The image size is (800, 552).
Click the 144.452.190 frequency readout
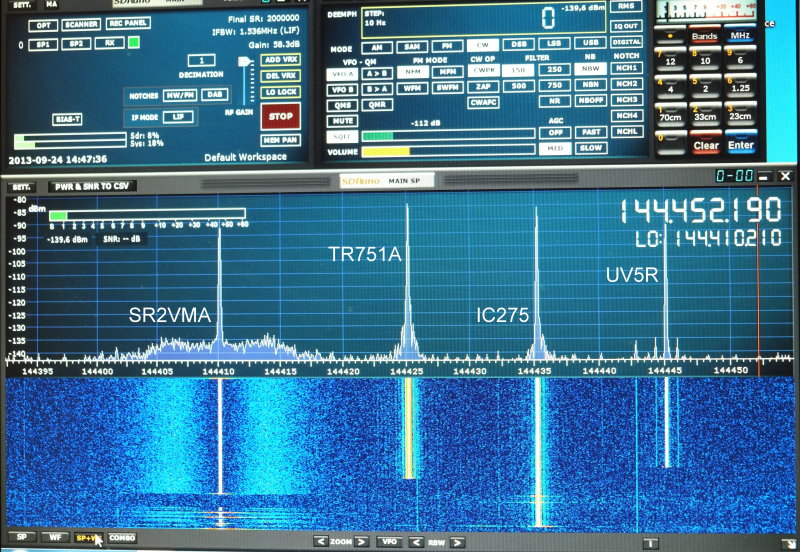coord(700,211)
